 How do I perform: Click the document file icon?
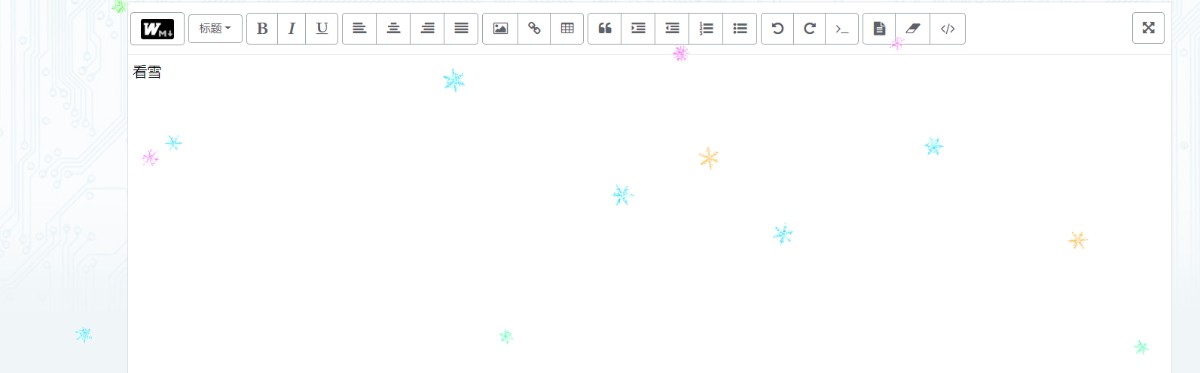[879, 29]
